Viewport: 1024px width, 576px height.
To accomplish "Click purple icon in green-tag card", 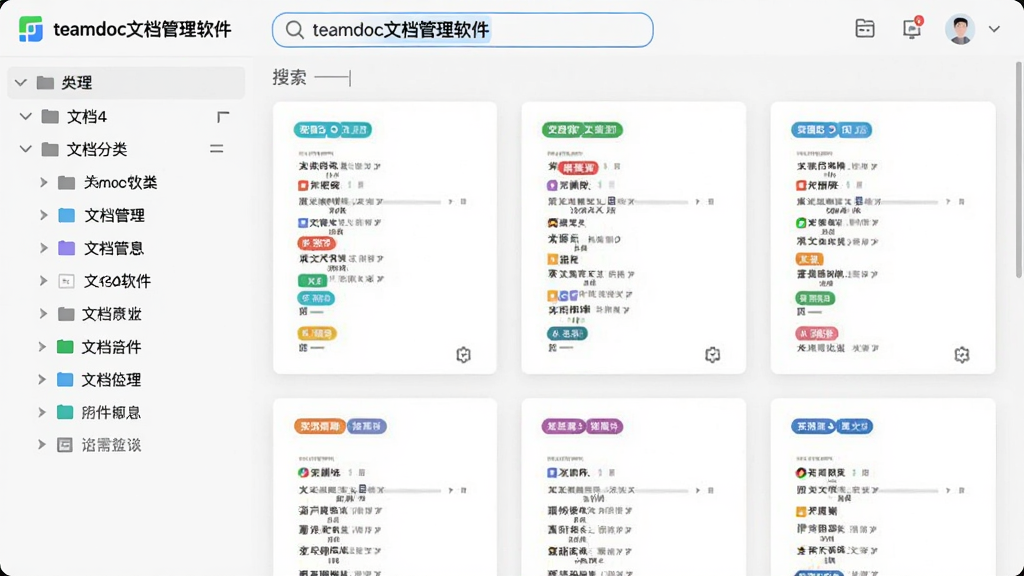I will coord(552,185).
